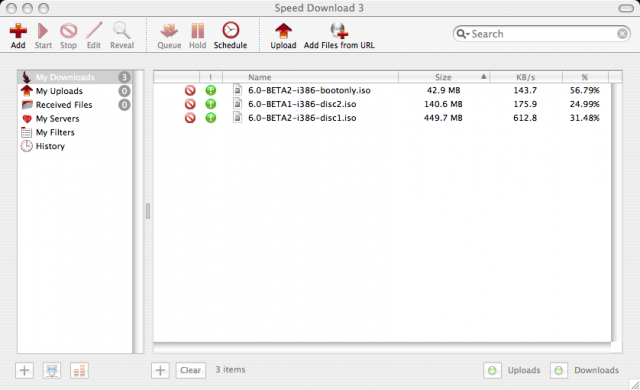Click the Hold toolbar icon
Viewport: 640px width, 390px height.
(198, 31)
